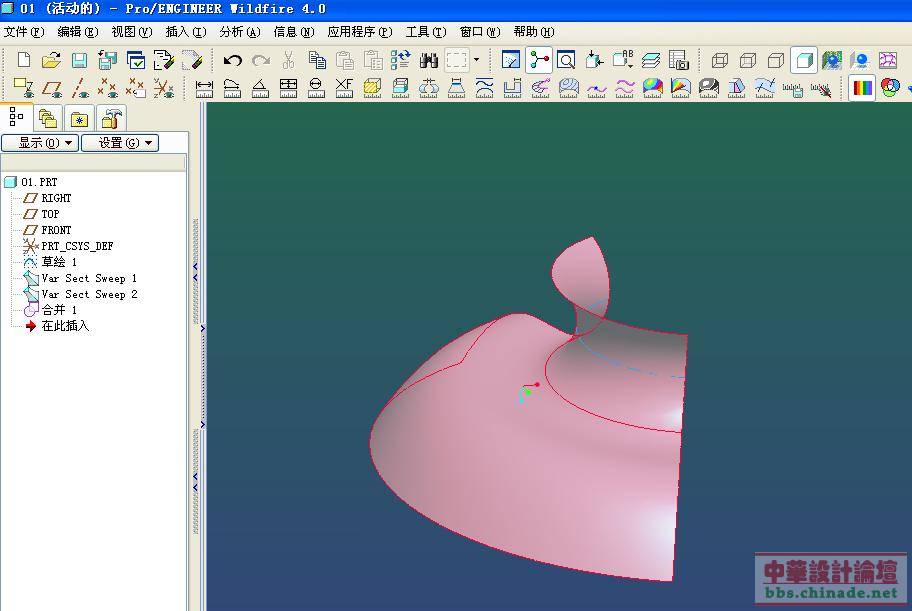Image resolution: width=912 pixels, height=611 pixels.
Task: Switch to the Connections tab with hammer icon
Action: [111, 119]
